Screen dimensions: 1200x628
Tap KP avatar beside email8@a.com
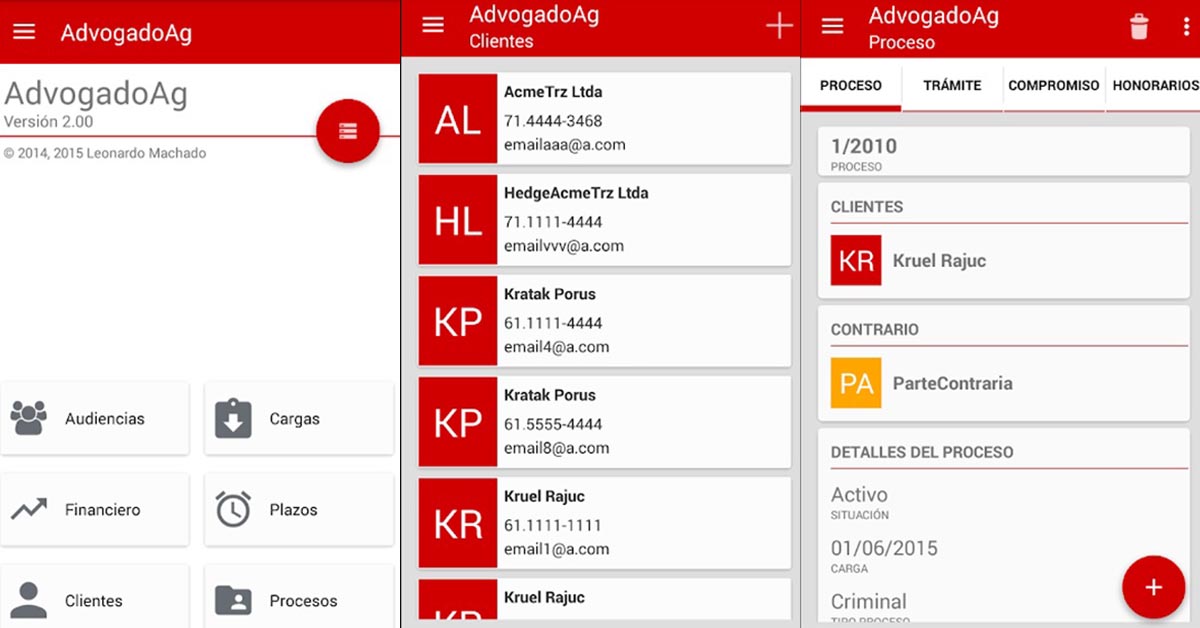(x=458, y=422)
